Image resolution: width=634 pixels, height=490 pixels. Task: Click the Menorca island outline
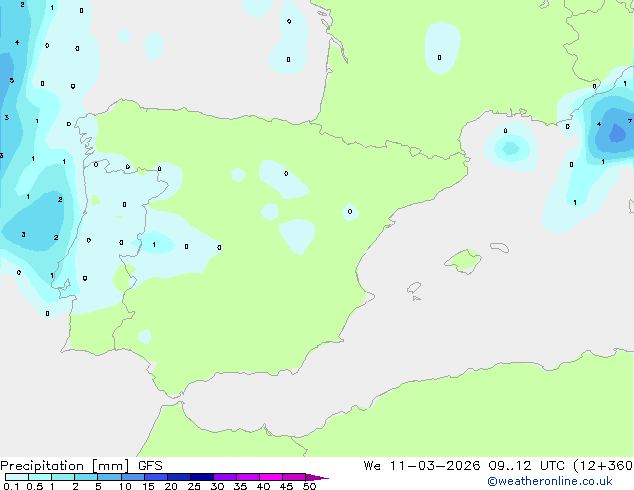[500, 247]
